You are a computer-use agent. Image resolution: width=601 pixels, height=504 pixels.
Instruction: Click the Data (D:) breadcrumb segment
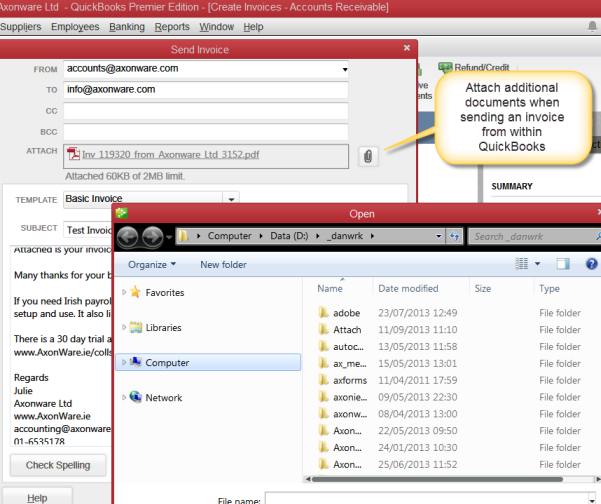coord(289,236)
